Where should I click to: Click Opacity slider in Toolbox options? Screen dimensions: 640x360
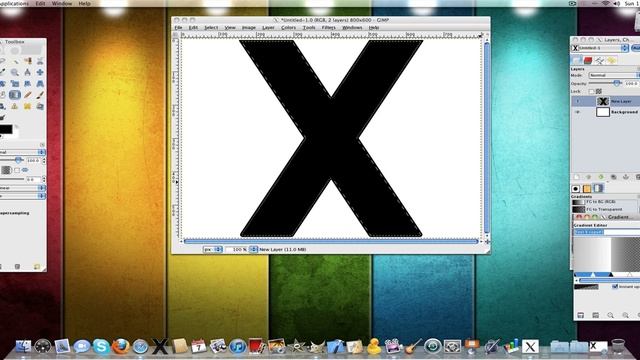click(11, 160)
